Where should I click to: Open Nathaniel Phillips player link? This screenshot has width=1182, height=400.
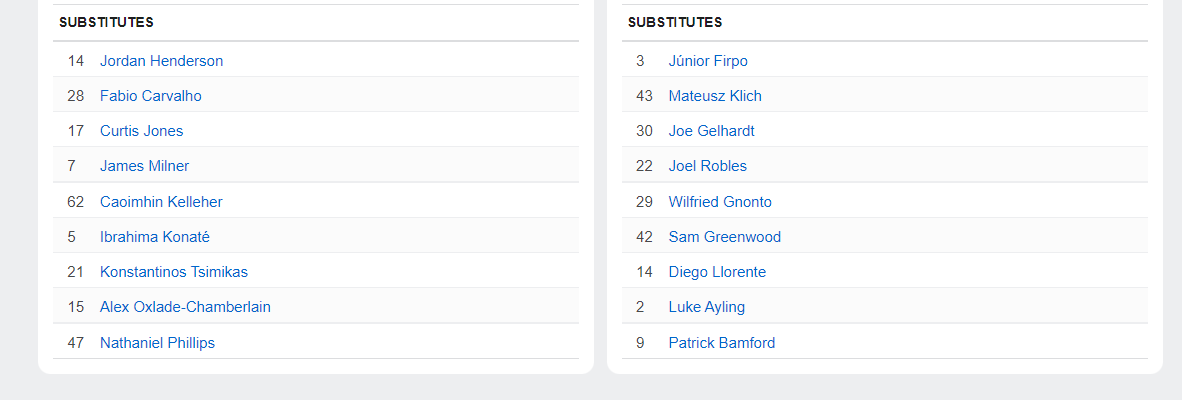157,343
